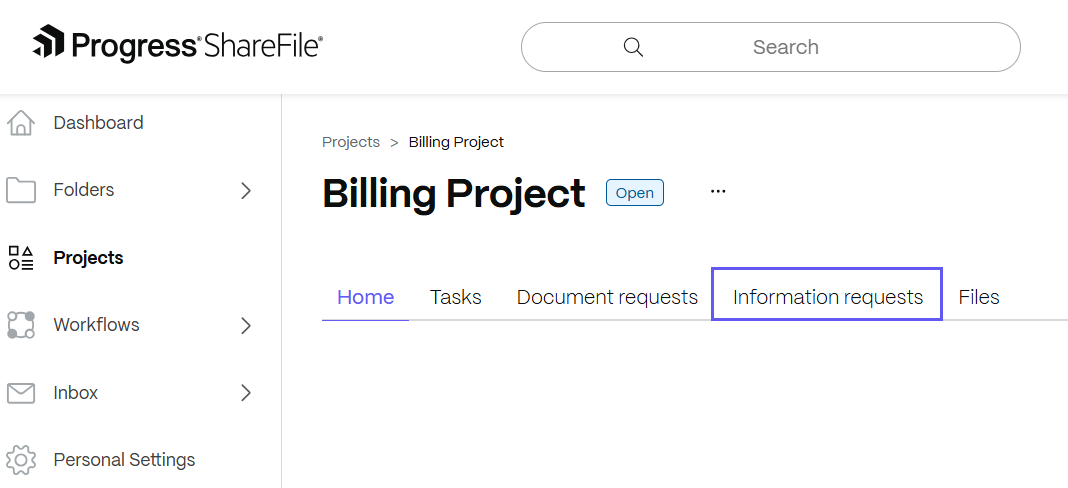Click the Projects breadcrumb link

(x=351, y=142)
